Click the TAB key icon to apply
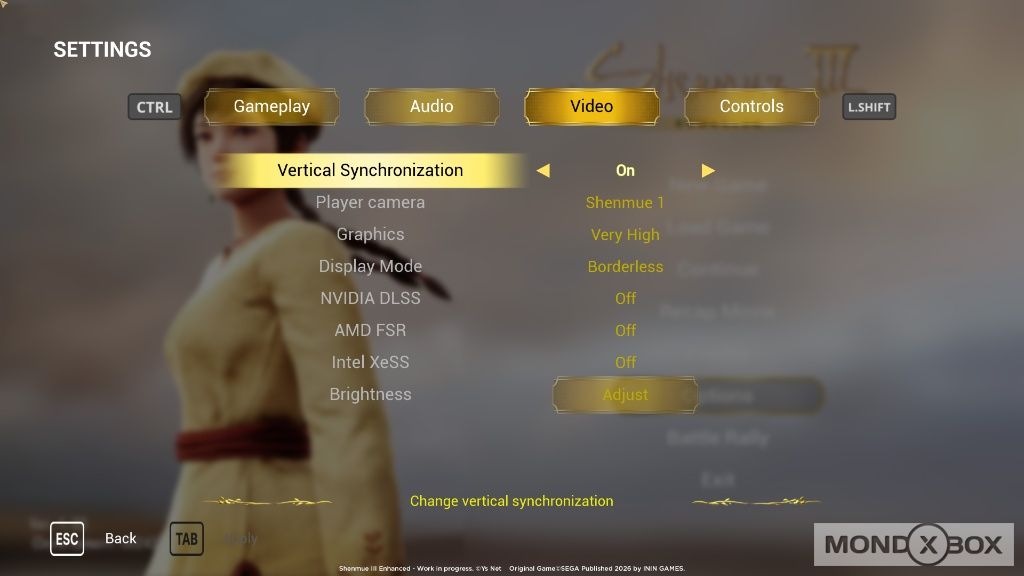This screenshot has height=576, width=1024. [186, 539]
